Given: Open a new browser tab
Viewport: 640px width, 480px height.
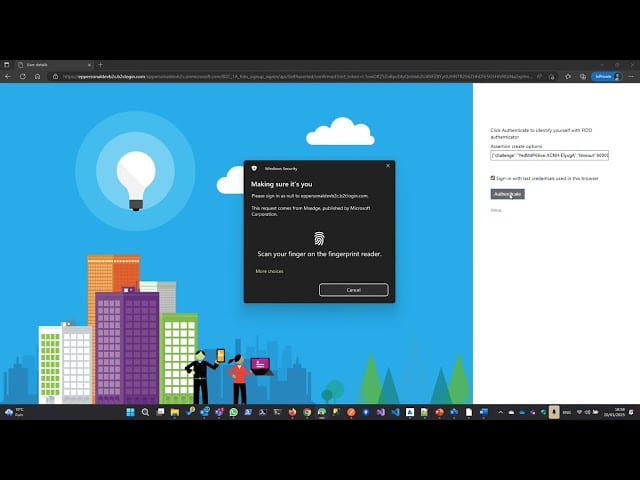Looking at the screenshot, I should point(100,64).
